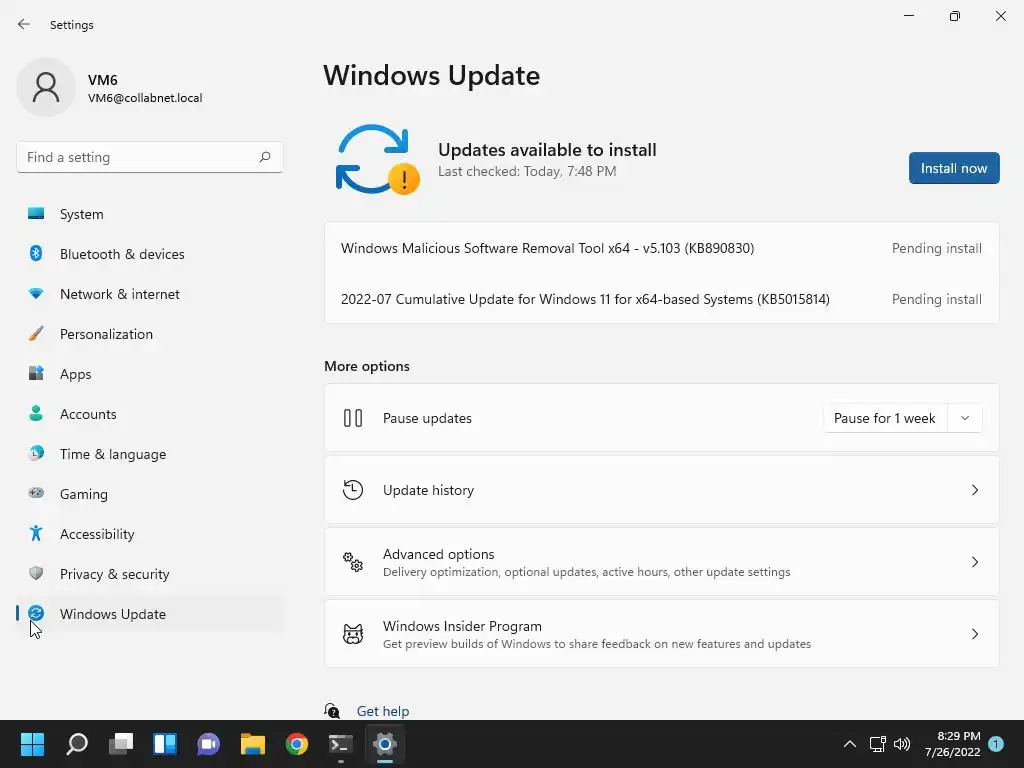Open Task View on the taskbar
Image resolution: width=1024 pixels, height=768 pixels.
click(121, 744)
